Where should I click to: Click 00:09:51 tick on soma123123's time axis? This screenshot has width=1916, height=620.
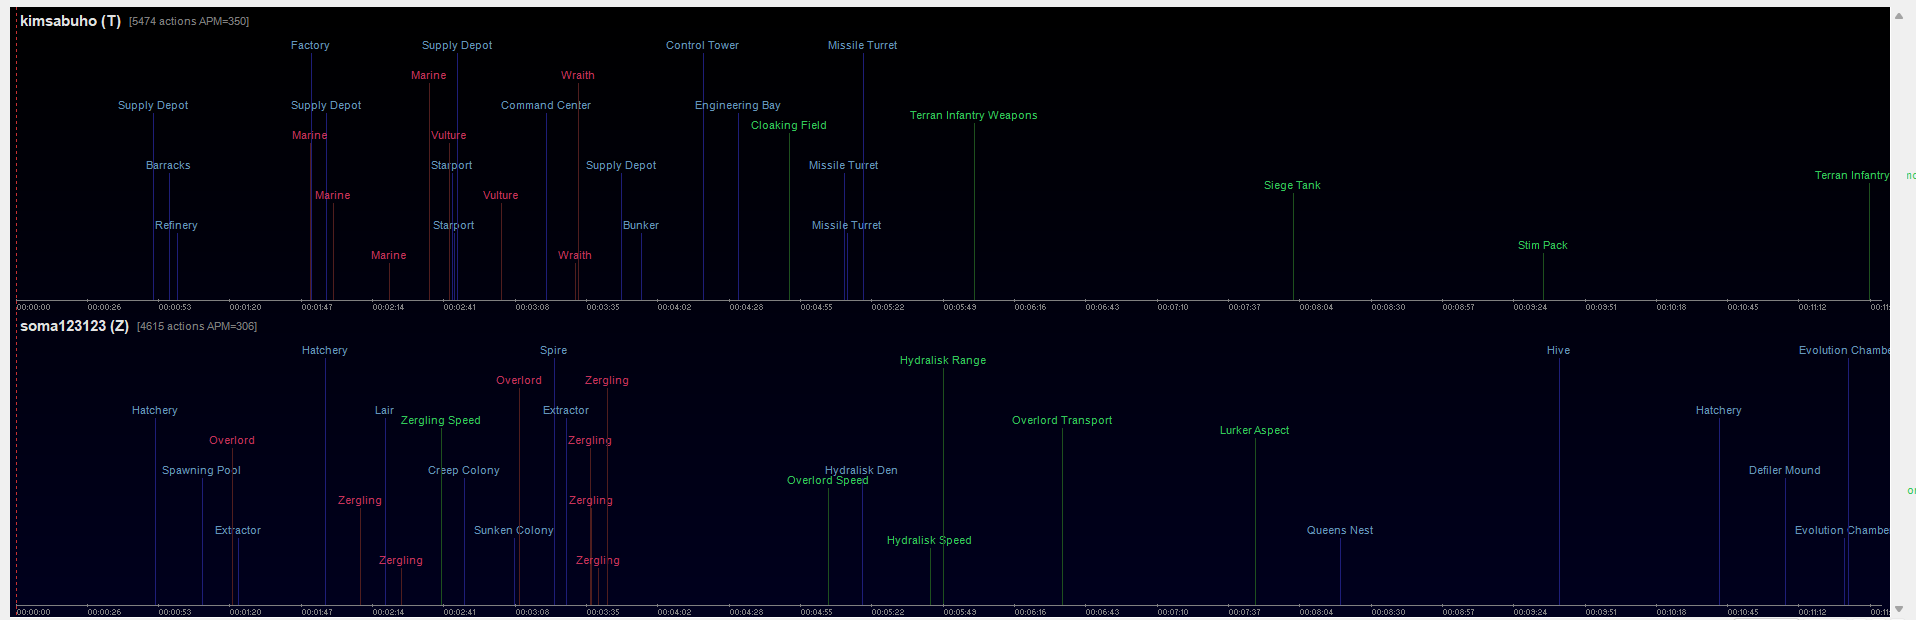point(1601,612)
